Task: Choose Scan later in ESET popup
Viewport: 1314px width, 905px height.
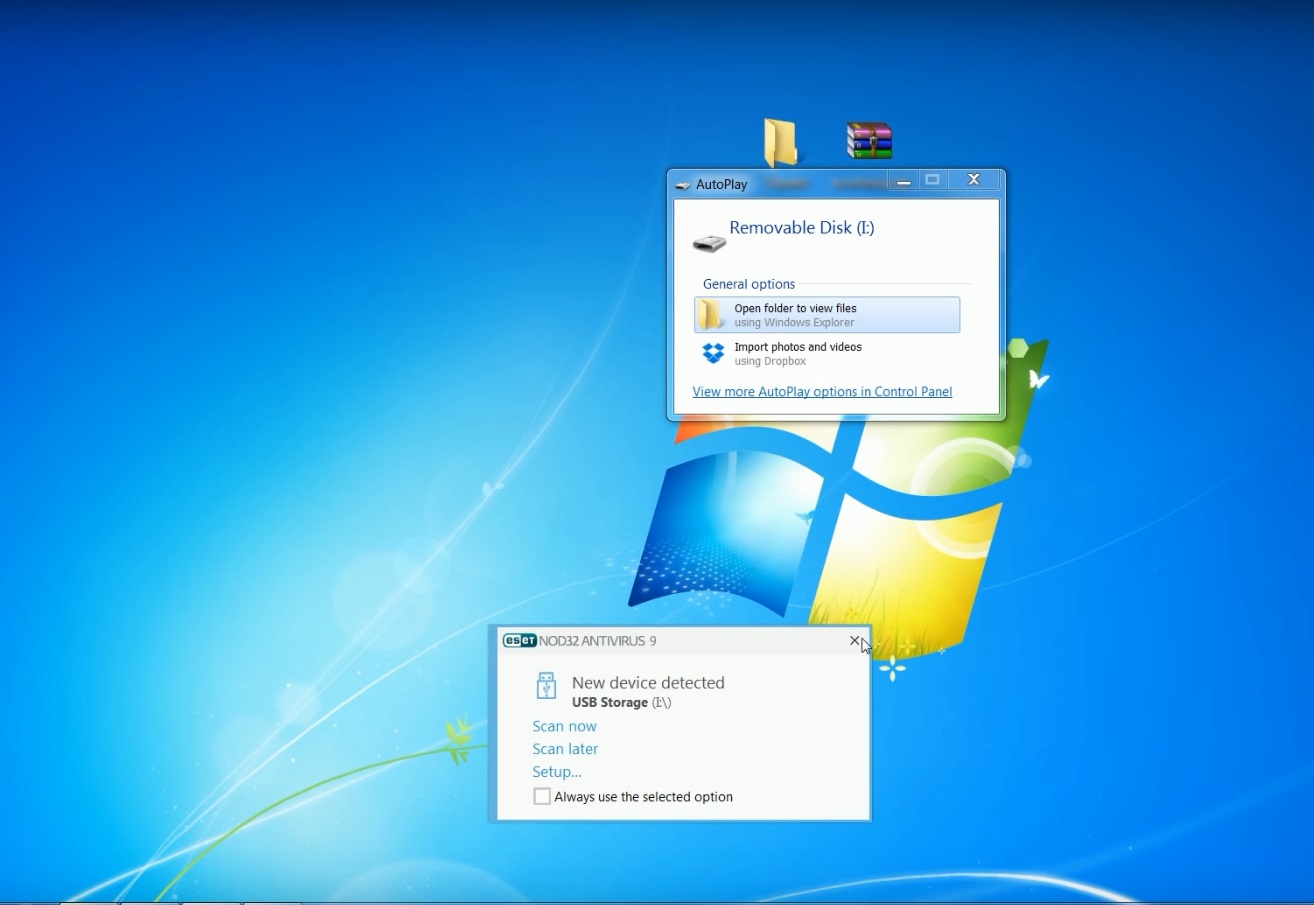Action: [565, 749]
